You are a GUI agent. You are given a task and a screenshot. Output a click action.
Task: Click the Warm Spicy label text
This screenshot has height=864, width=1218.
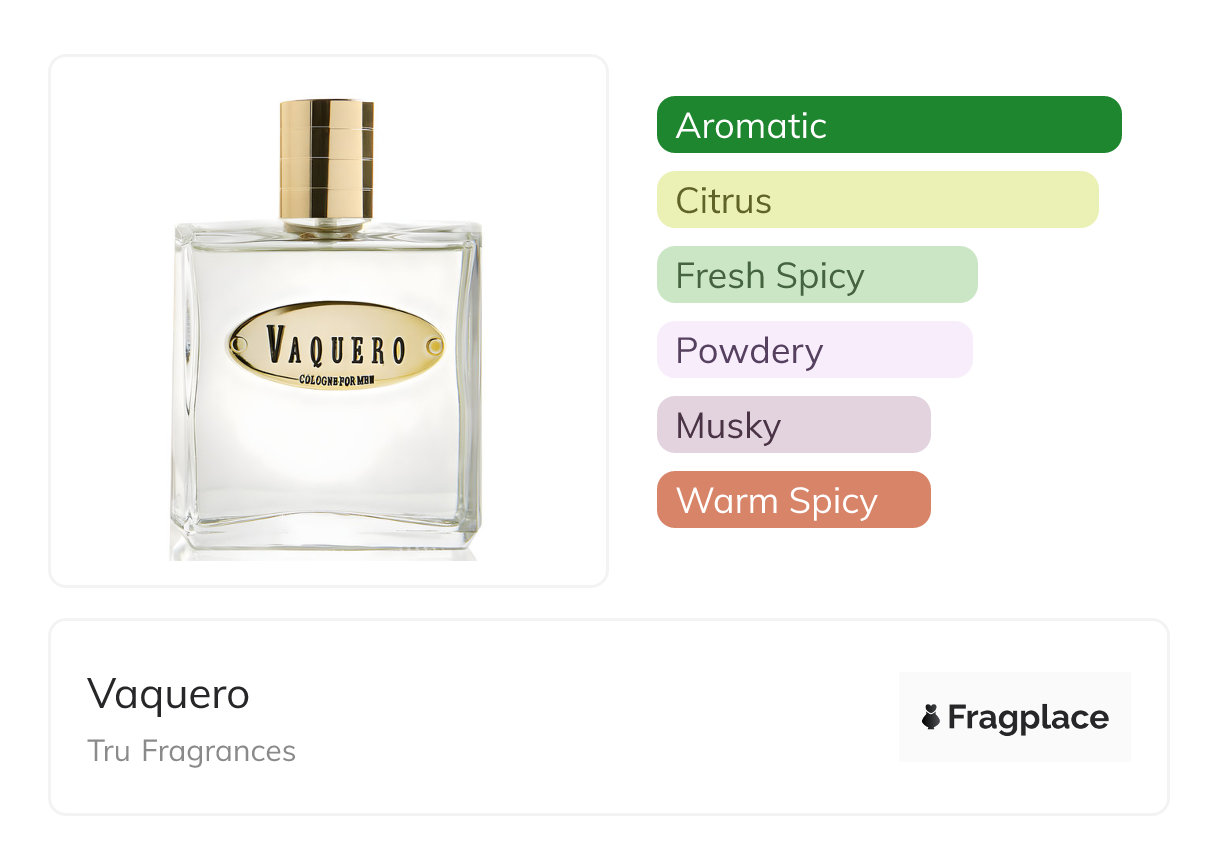pos(777,501)
